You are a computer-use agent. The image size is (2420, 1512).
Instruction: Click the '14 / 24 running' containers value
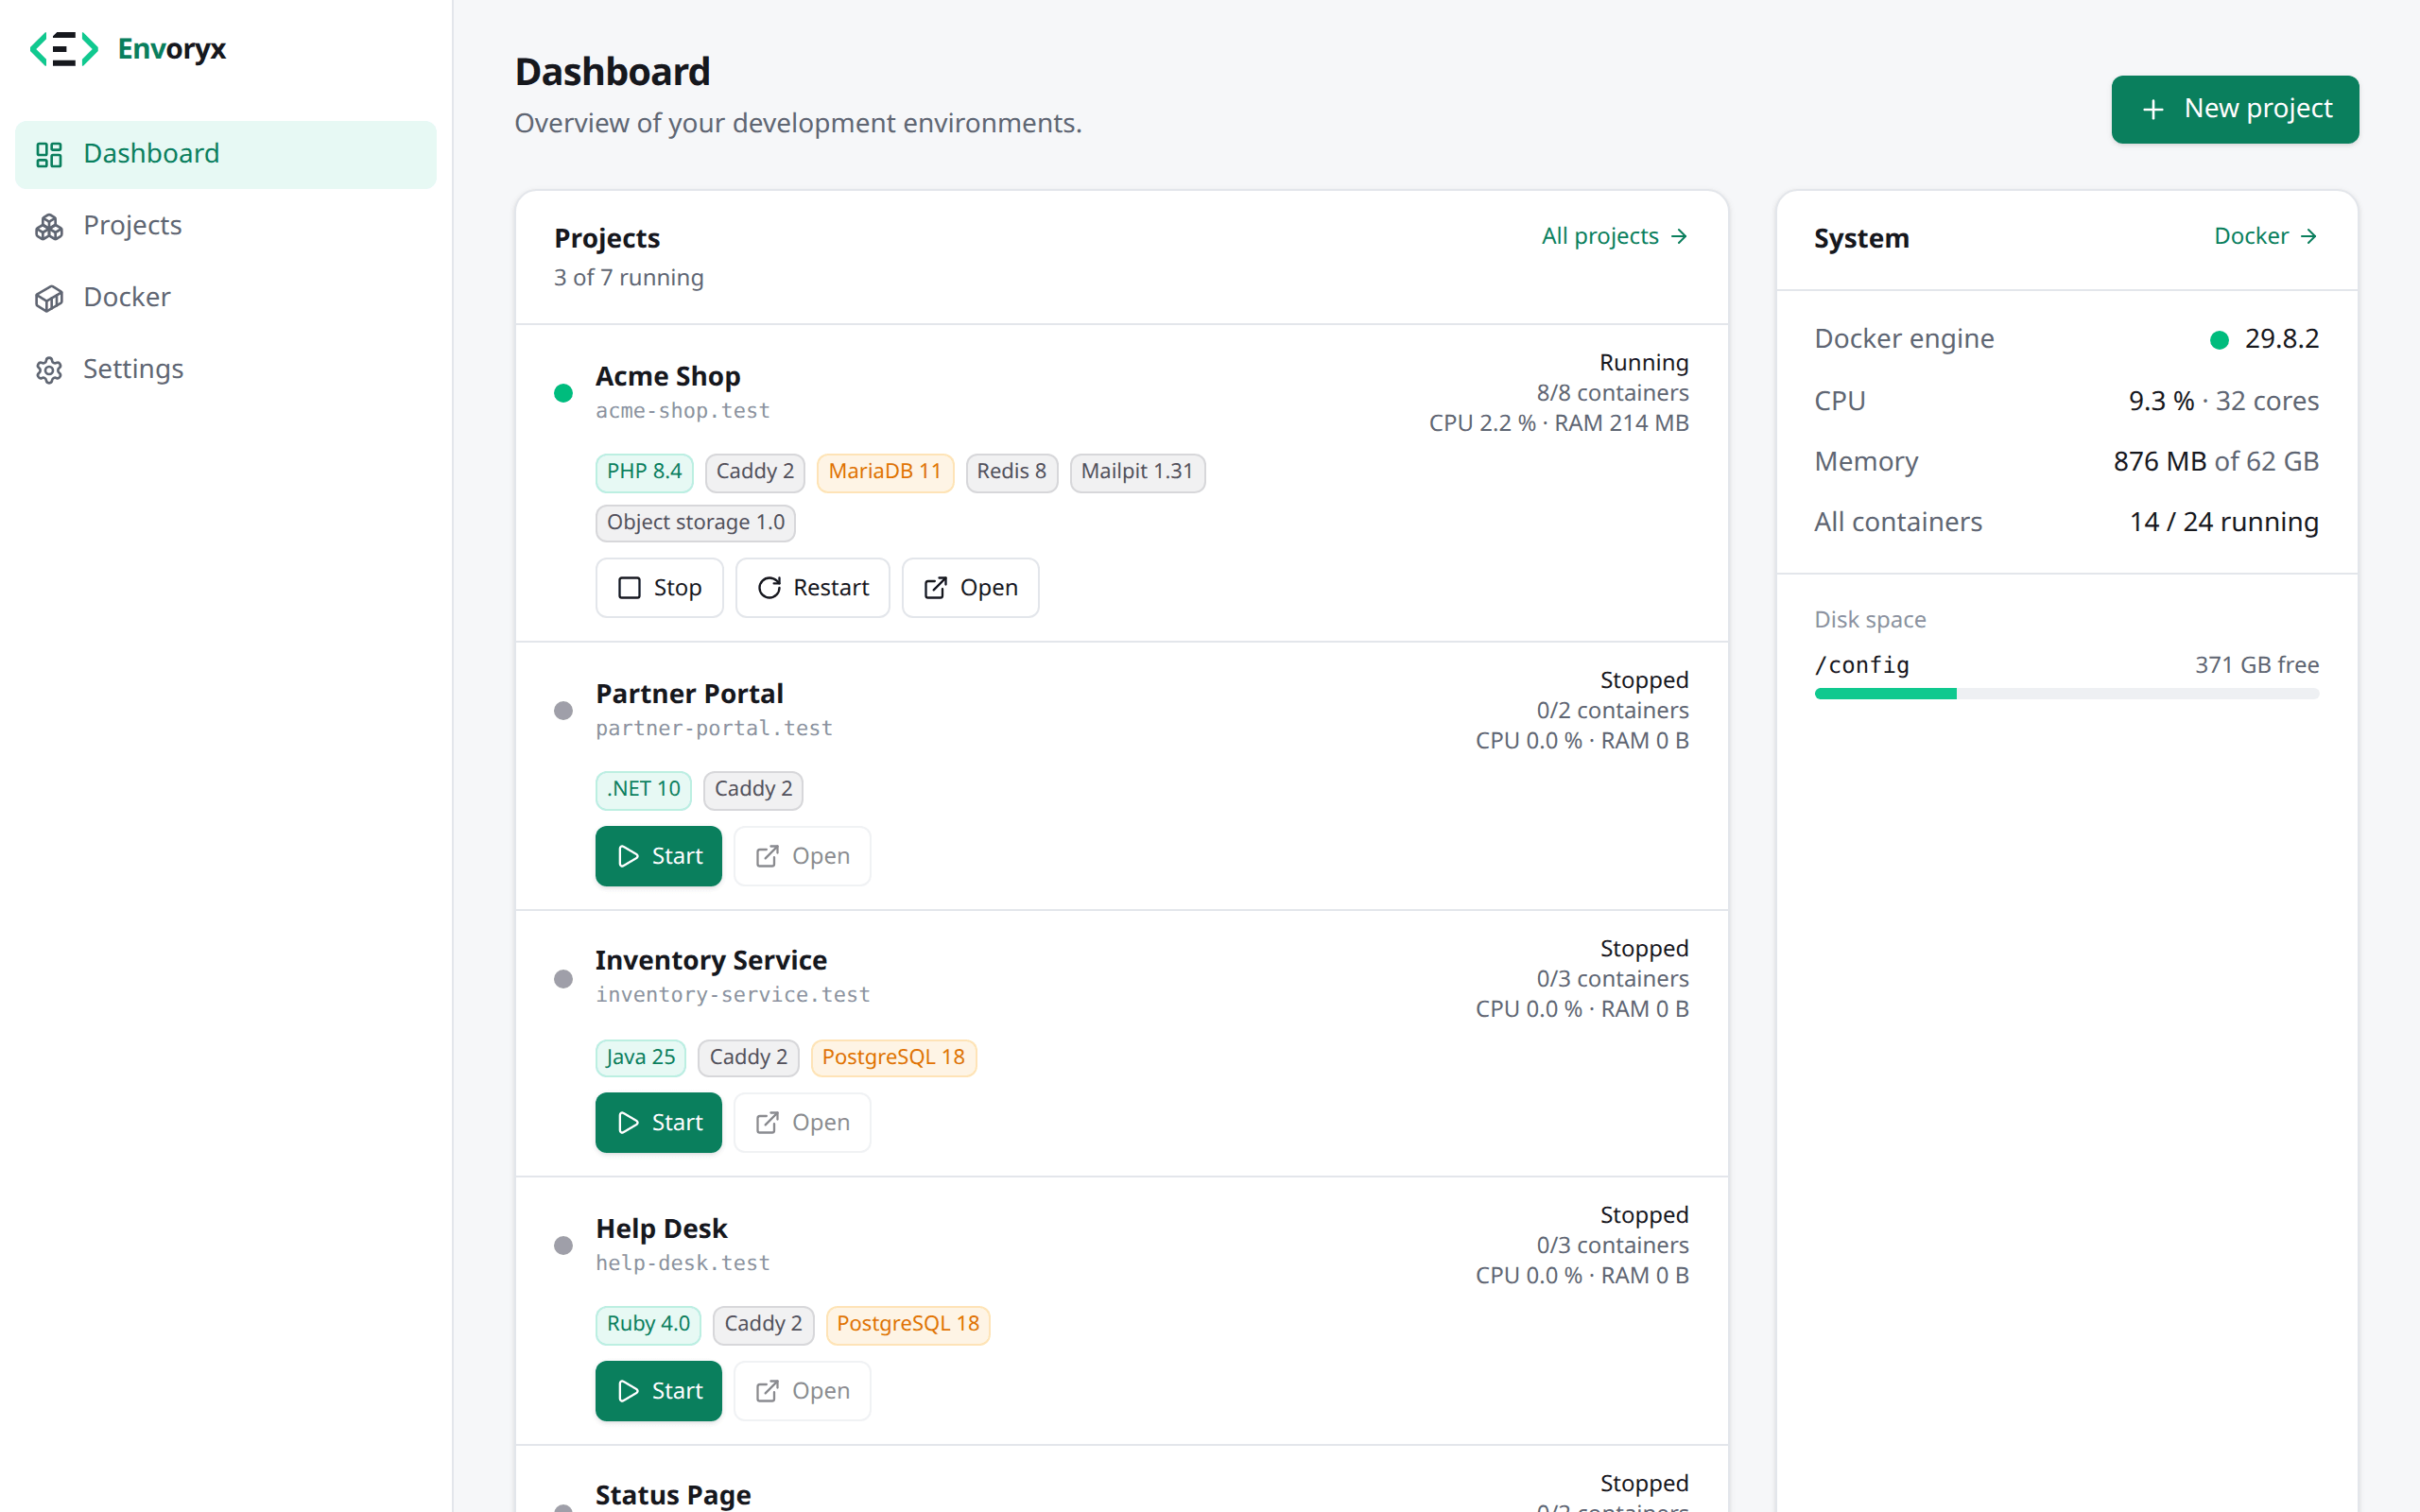pos(2224,522)
